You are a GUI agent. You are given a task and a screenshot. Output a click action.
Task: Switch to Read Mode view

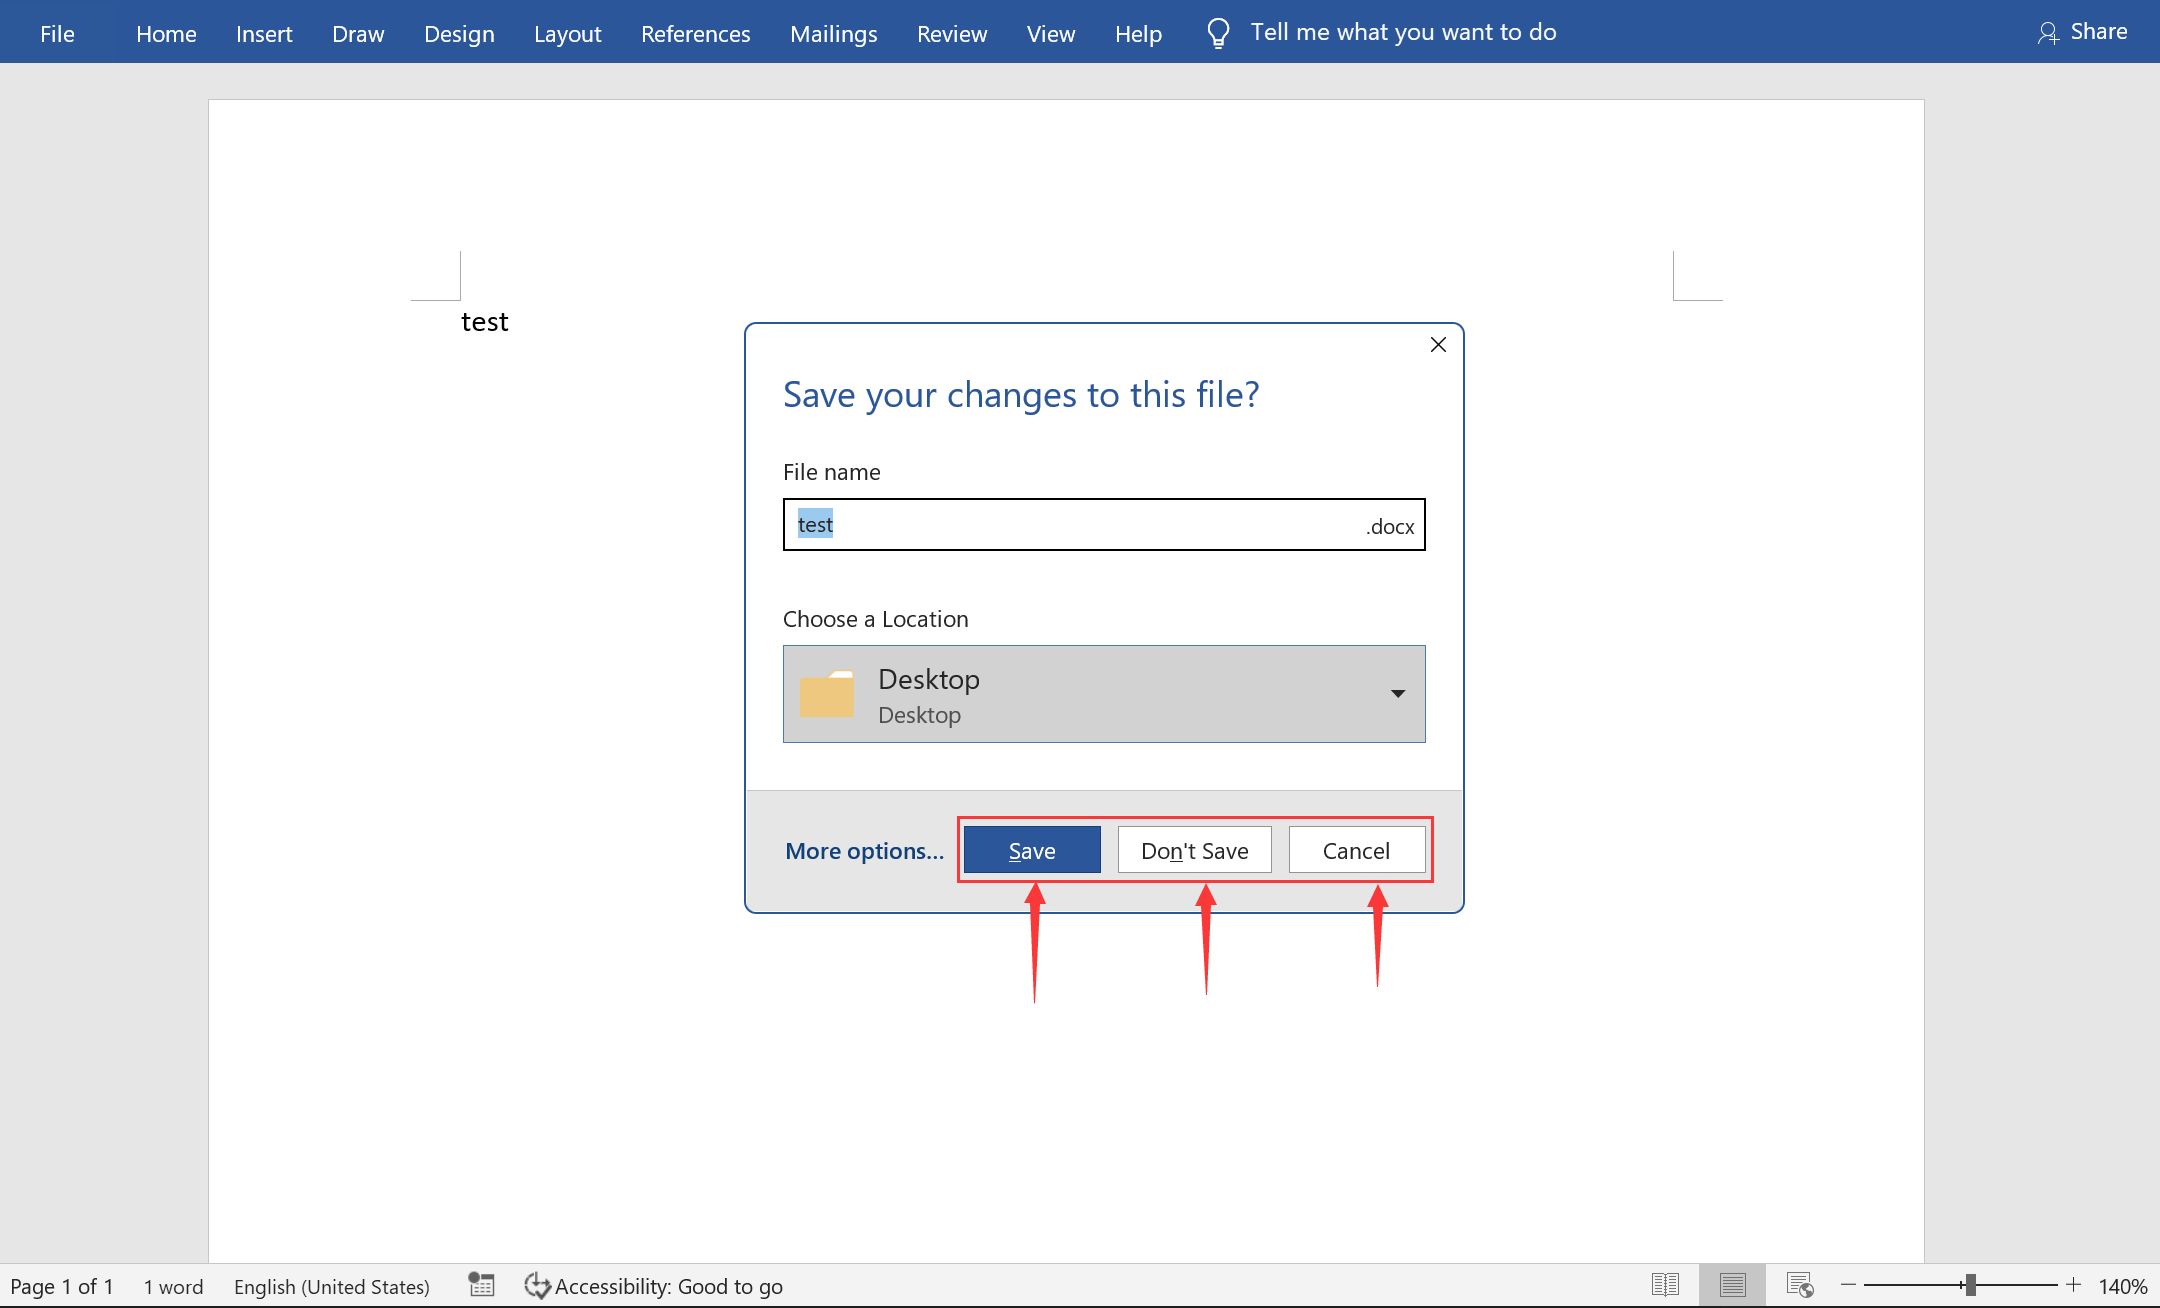pyautogui.click(x=1666, y=1285)
